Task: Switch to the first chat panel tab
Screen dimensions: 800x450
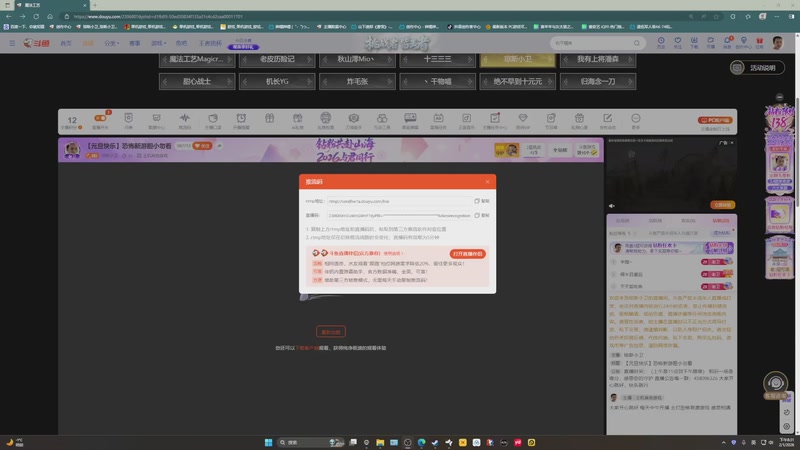Action: (x=622, y=221)
